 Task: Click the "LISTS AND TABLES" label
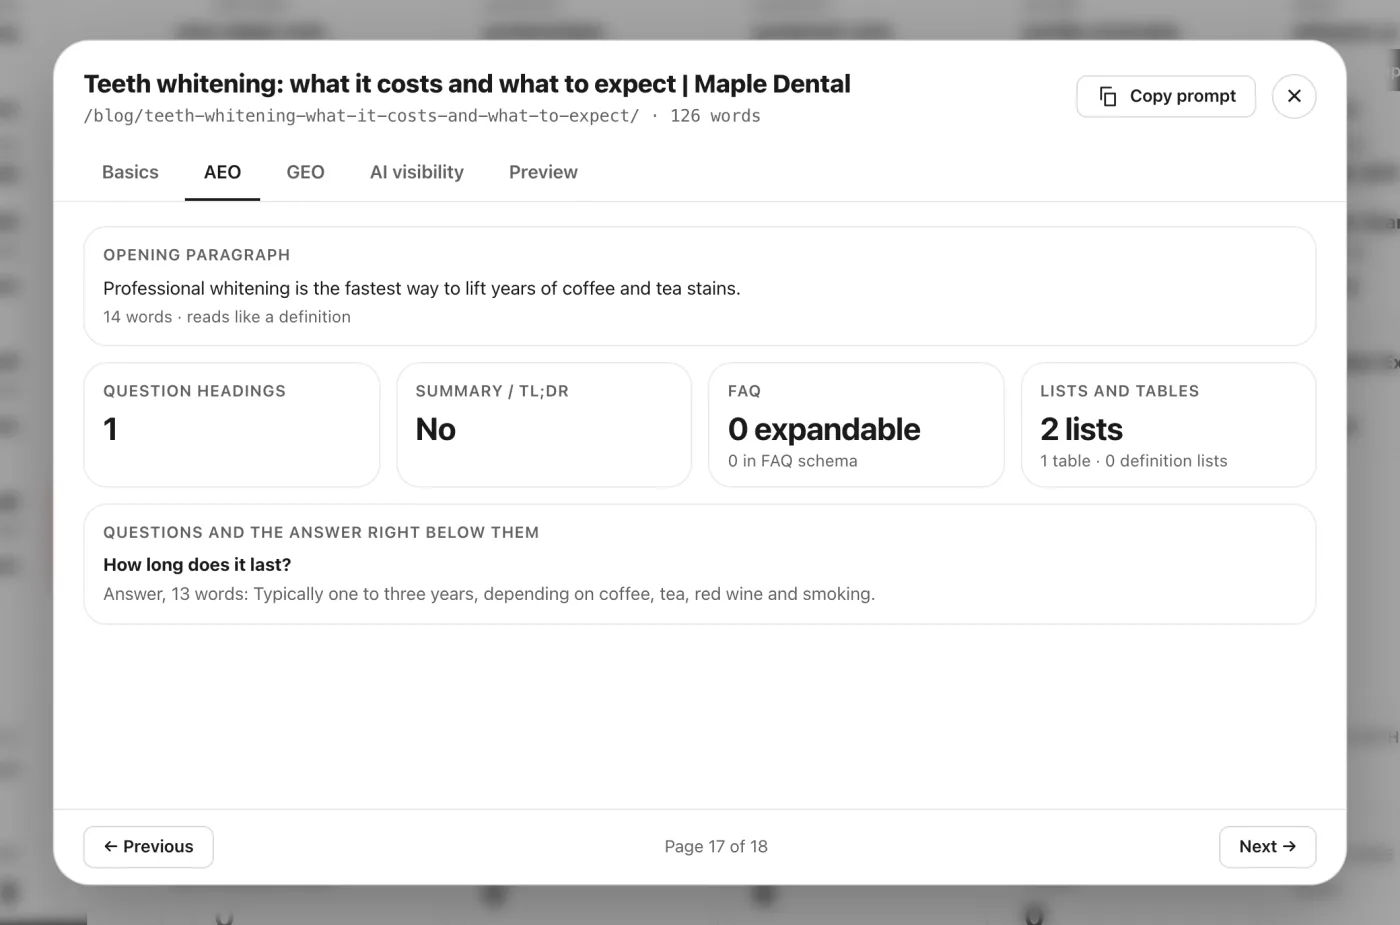click(1120, 391)
